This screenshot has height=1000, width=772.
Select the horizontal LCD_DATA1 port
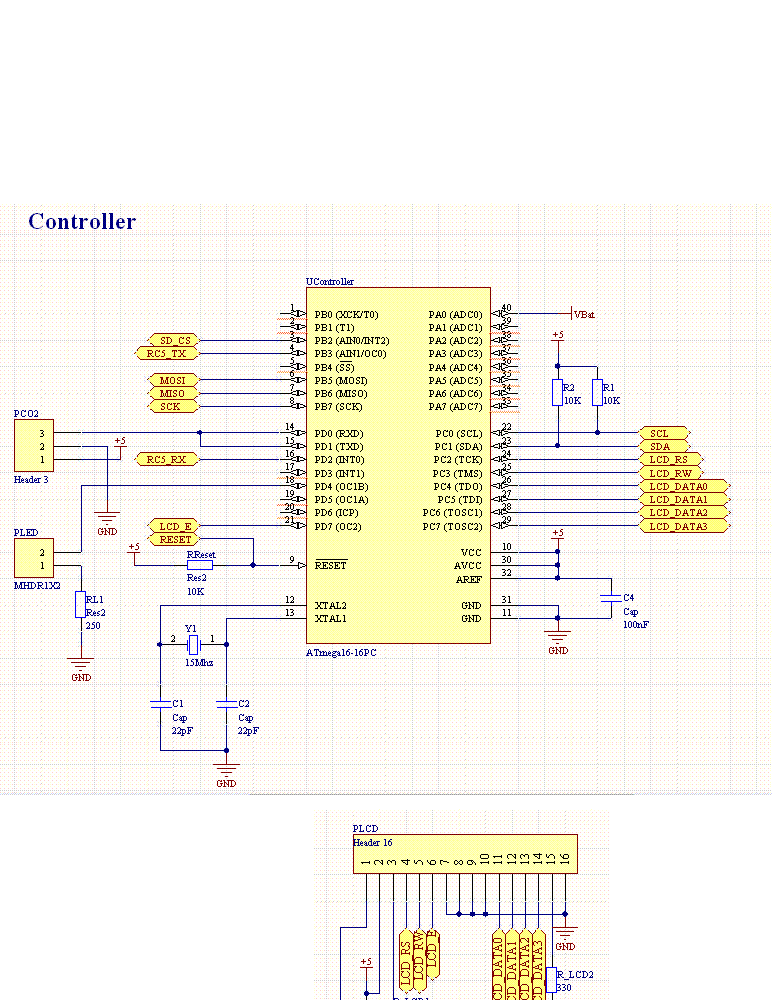pos(684,499)
